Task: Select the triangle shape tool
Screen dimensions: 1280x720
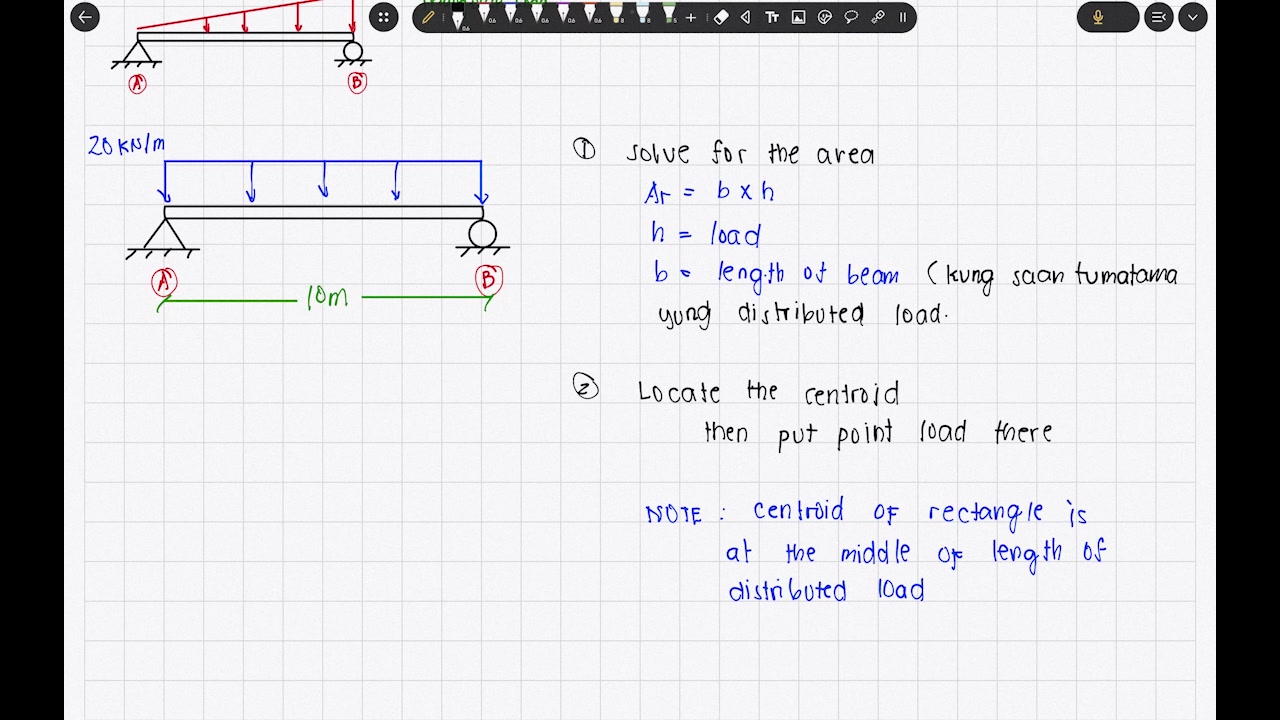Action: (x=746, y=17)
